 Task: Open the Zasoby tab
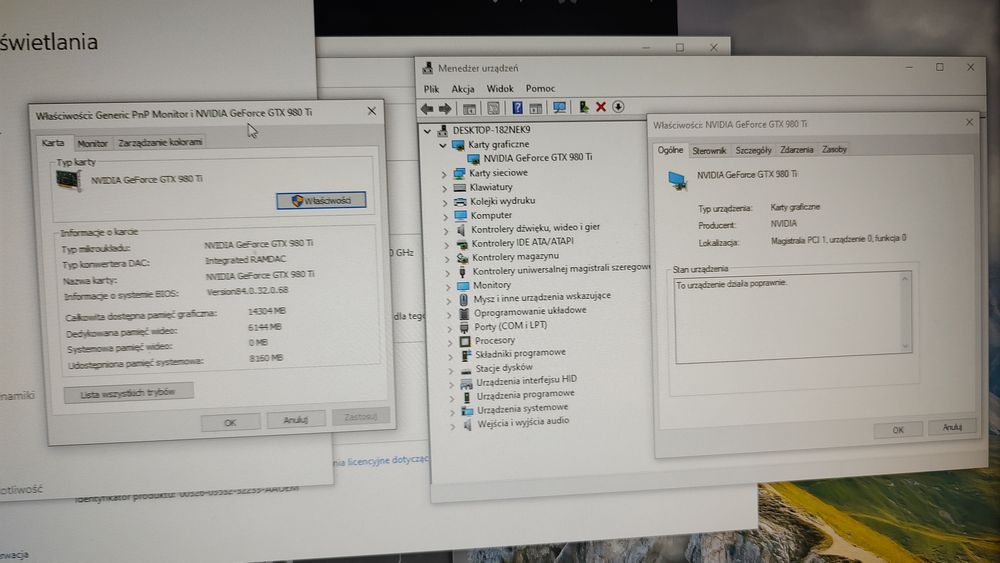[834, 149]
